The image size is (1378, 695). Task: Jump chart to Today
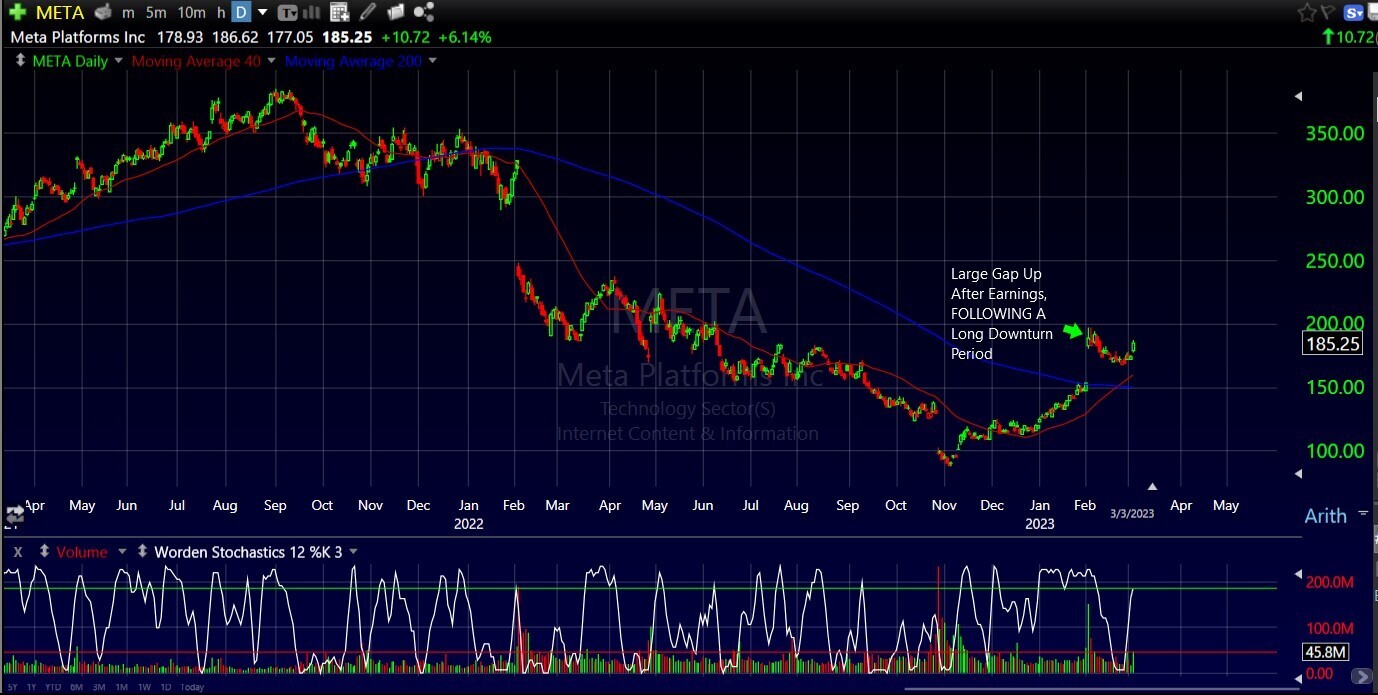(x=193, y=687)
